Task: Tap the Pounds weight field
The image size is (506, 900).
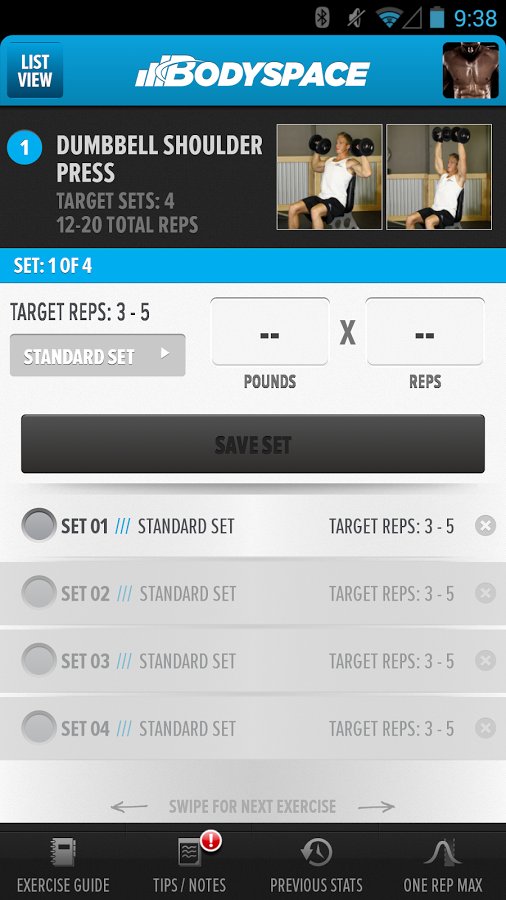Action: [x=270, y=332]
